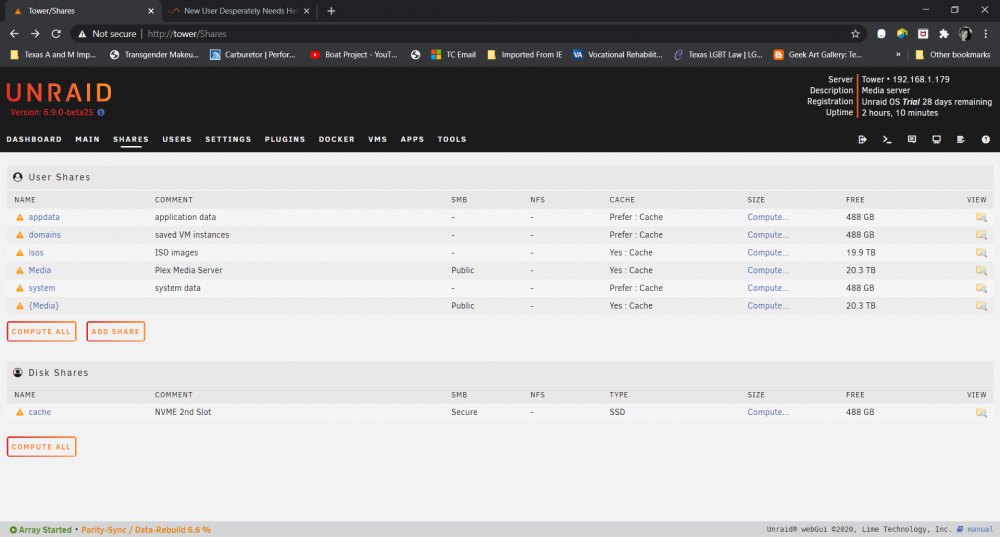Image resolution: width=1000 pixels, height=537 pixels.
Task: Open the appdata share link
Action: (44, 217)
